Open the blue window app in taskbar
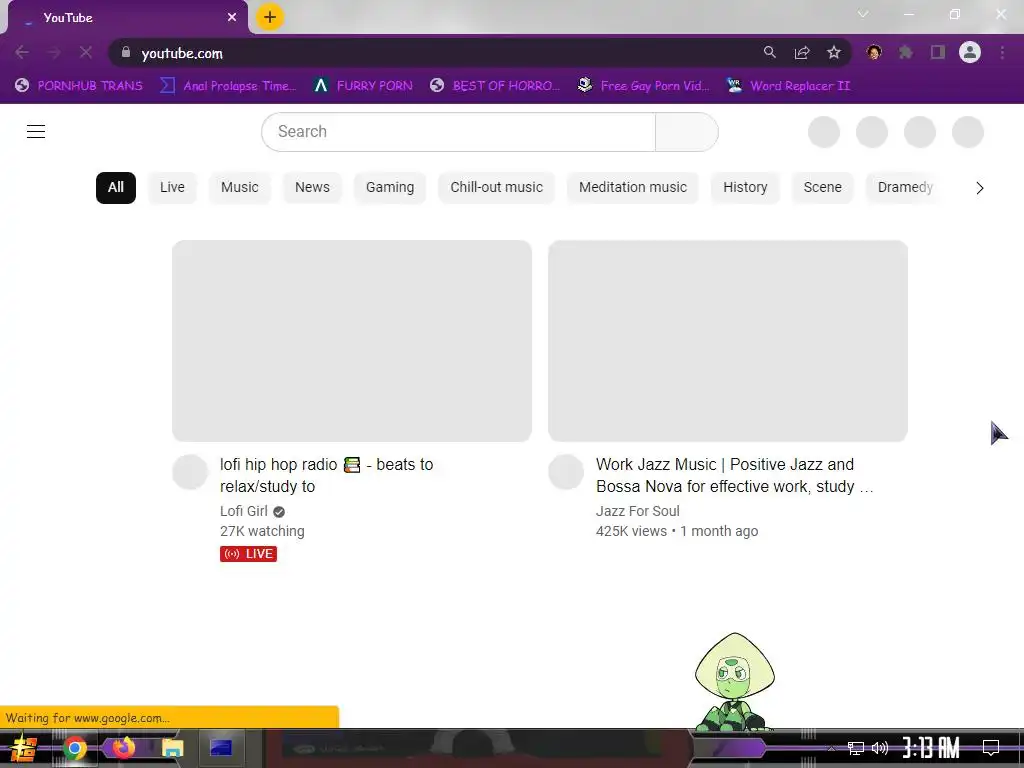The height and width of the screenshot is (768, 1024). point(221,748)
